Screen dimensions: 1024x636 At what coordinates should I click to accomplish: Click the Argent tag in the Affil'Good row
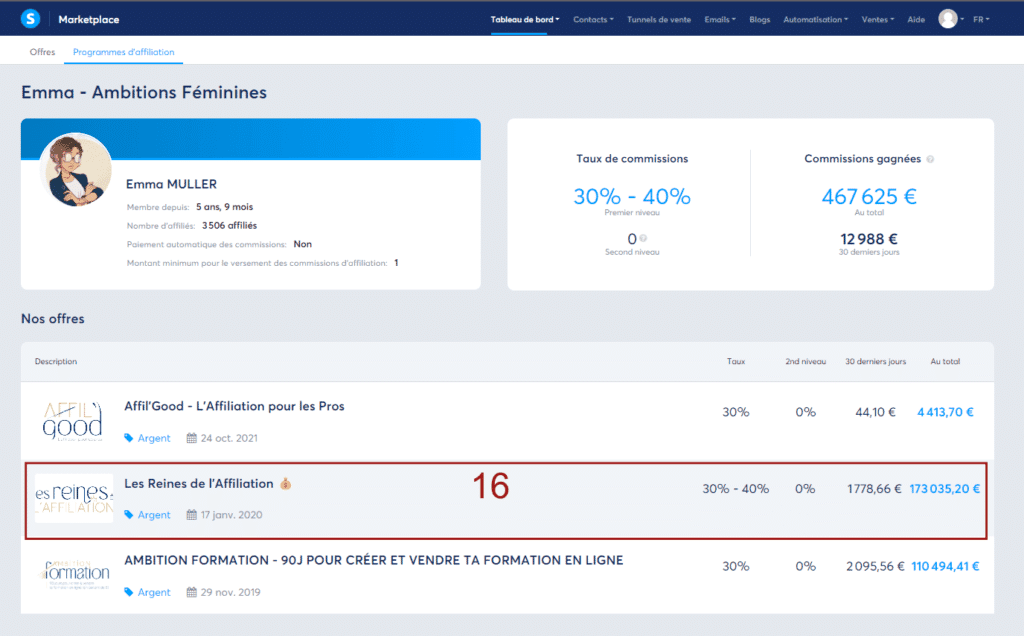[x=154, y=438]
